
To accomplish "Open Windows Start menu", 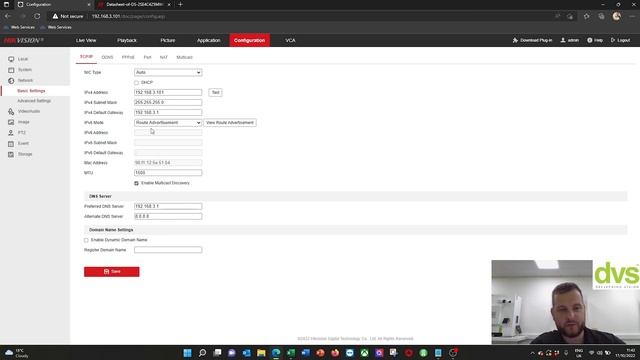I will pyautogui.click(x=187, y=353).
